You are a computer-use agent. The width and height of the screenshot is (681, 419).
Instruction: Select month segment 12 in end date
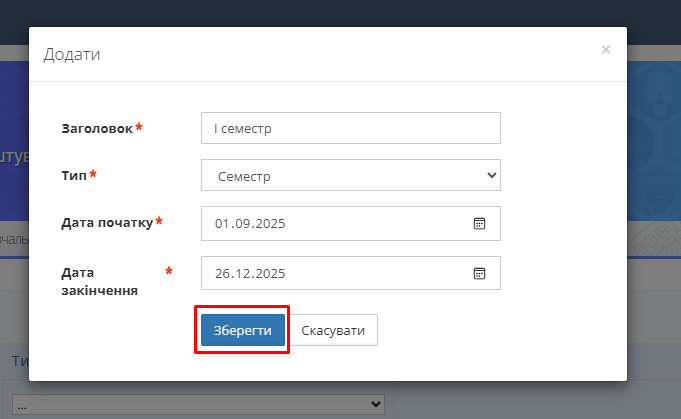[x=241, y=273]
